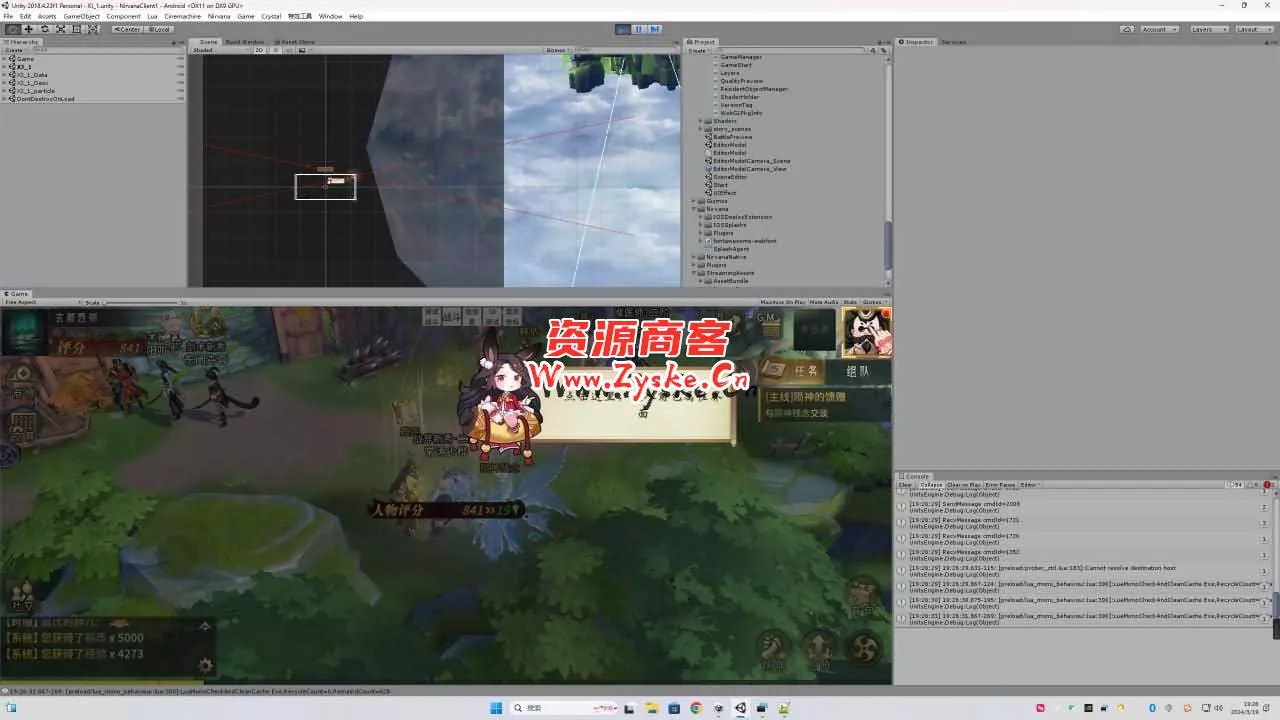Select BattlePreview scene asset
The height and width of the screenshot is (720, 1280).
(732, 137)
